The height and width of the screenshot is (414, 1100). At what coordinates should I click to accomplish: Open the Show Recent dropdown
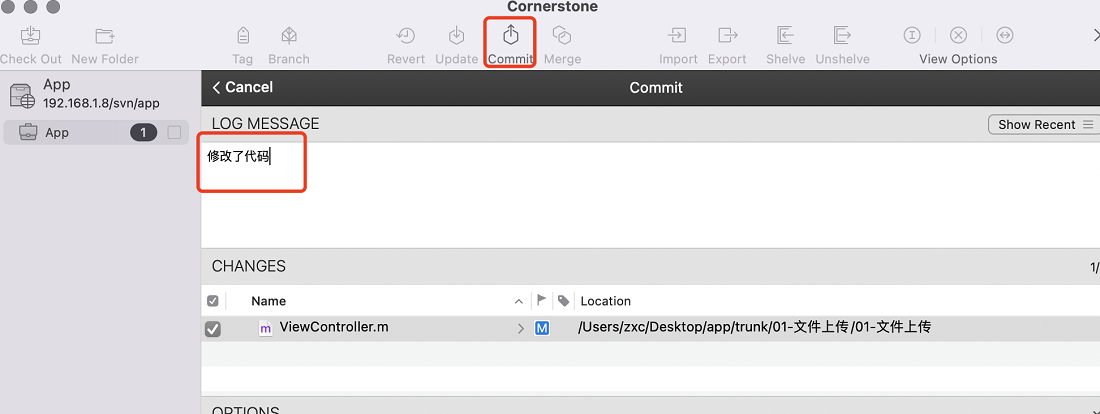(1044, 124)
